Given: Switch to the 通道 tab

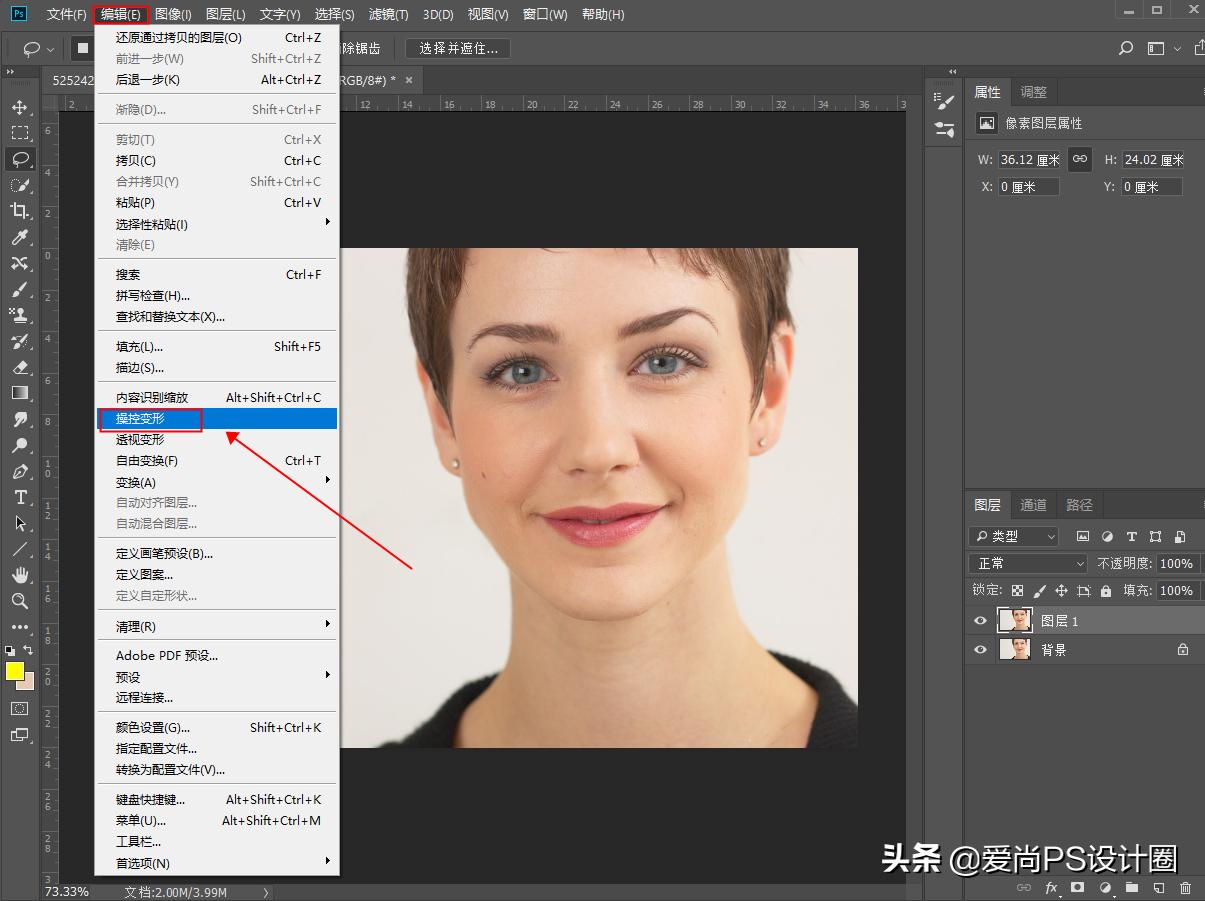Looking at the screenshot, I should click(1033, 505).
